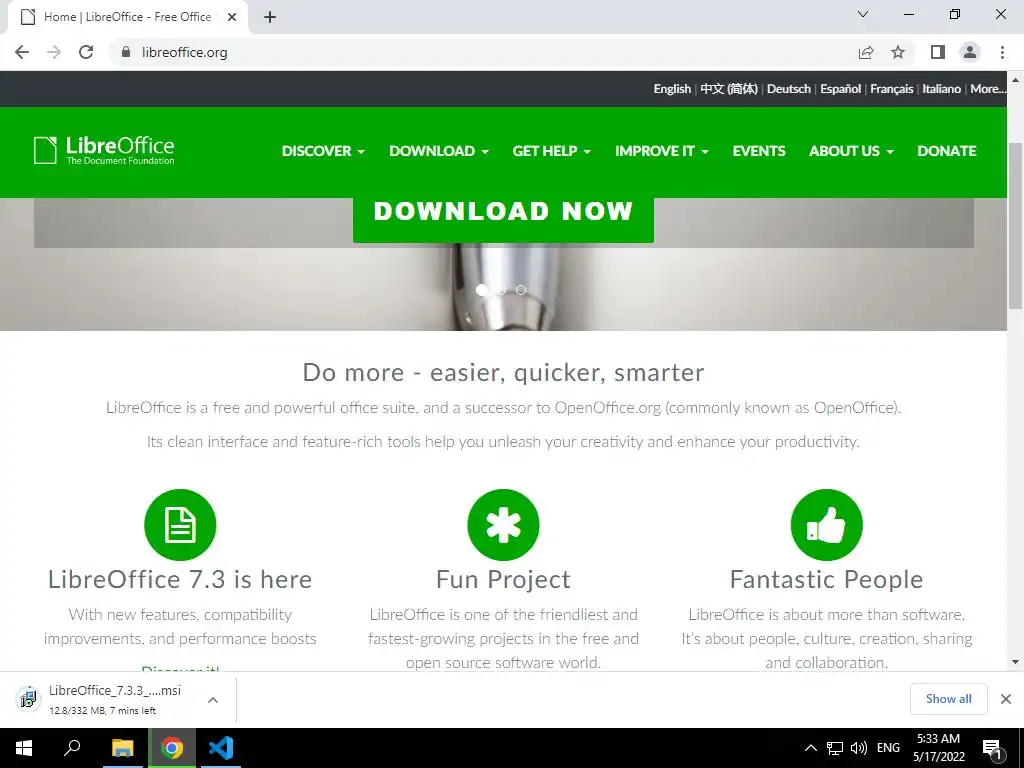Open the Chrome profile avatar
The height and width of the screenshot is (768, 1024).
pyautogui.click(x=970, y=52)
